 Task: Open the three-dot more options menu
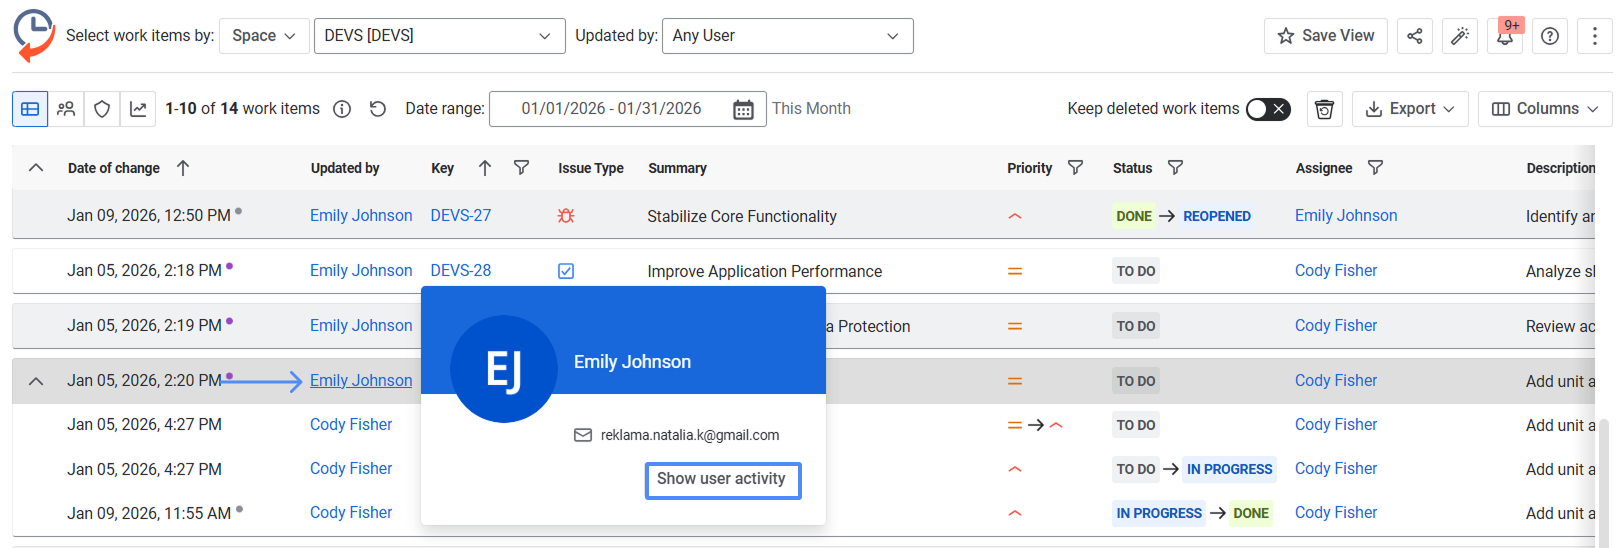click(1594, 36)
